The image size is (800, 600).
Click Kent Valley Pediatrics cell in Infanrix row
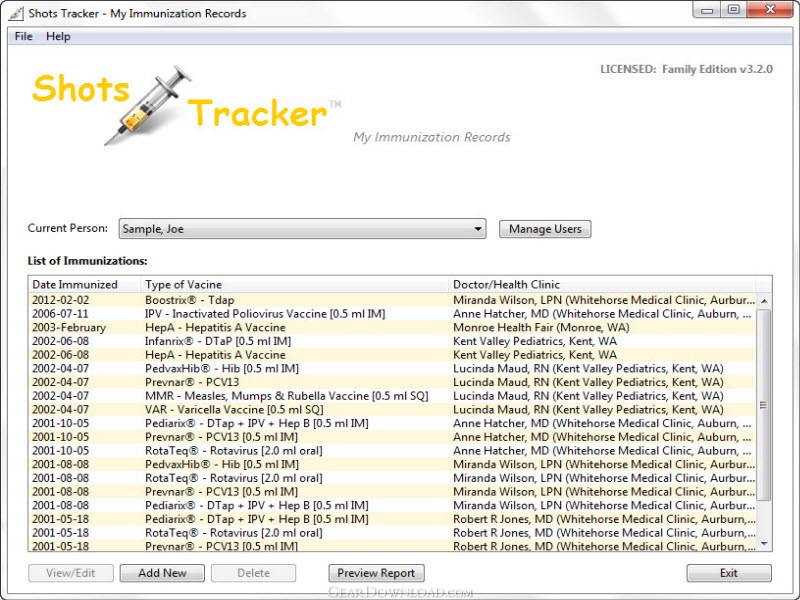535,341
